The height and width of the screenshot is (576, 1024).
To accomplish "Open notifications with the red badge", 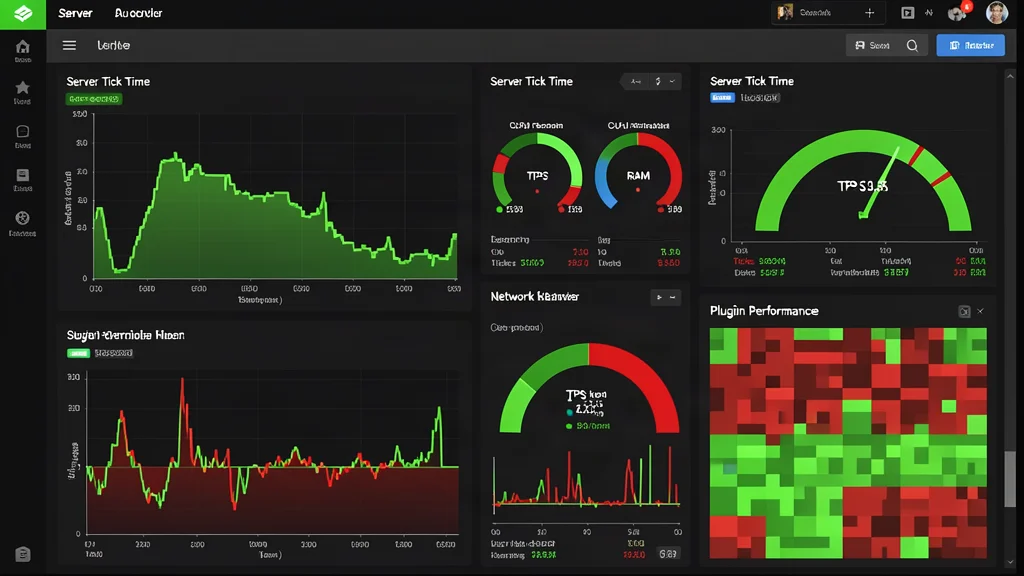I will click(959, 12).
